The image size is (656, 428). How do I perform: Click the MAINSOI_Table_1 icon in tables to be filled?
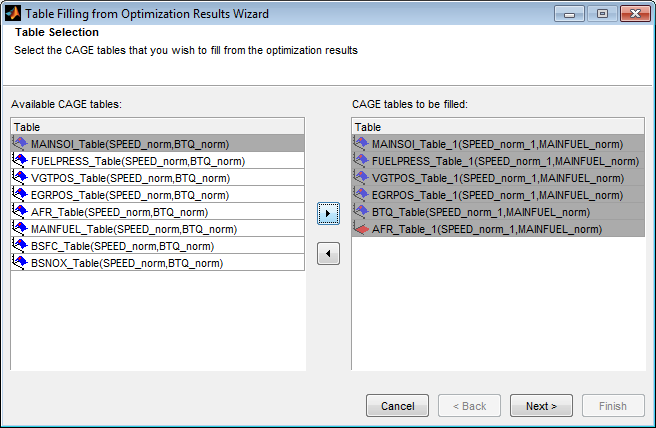tap(361, 144)
